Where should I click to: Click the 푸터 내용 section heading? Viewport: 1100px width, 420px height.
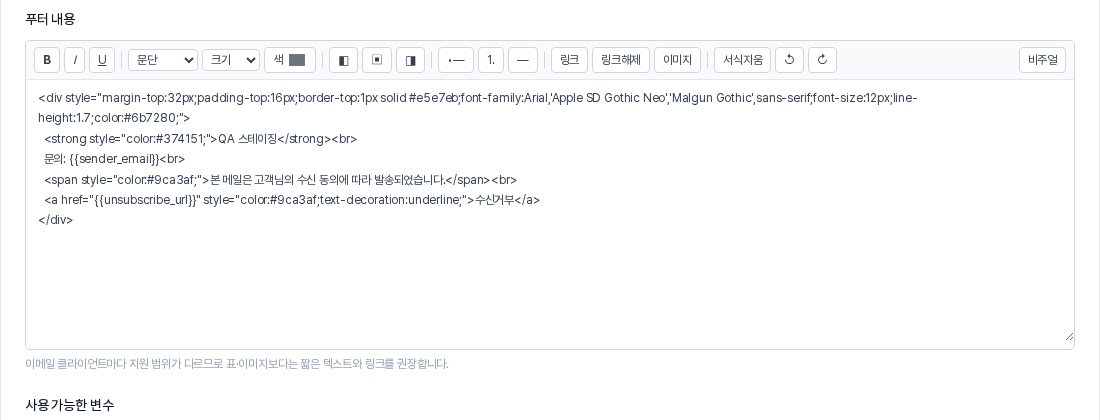pyautogui.click(x=51, y=20)
